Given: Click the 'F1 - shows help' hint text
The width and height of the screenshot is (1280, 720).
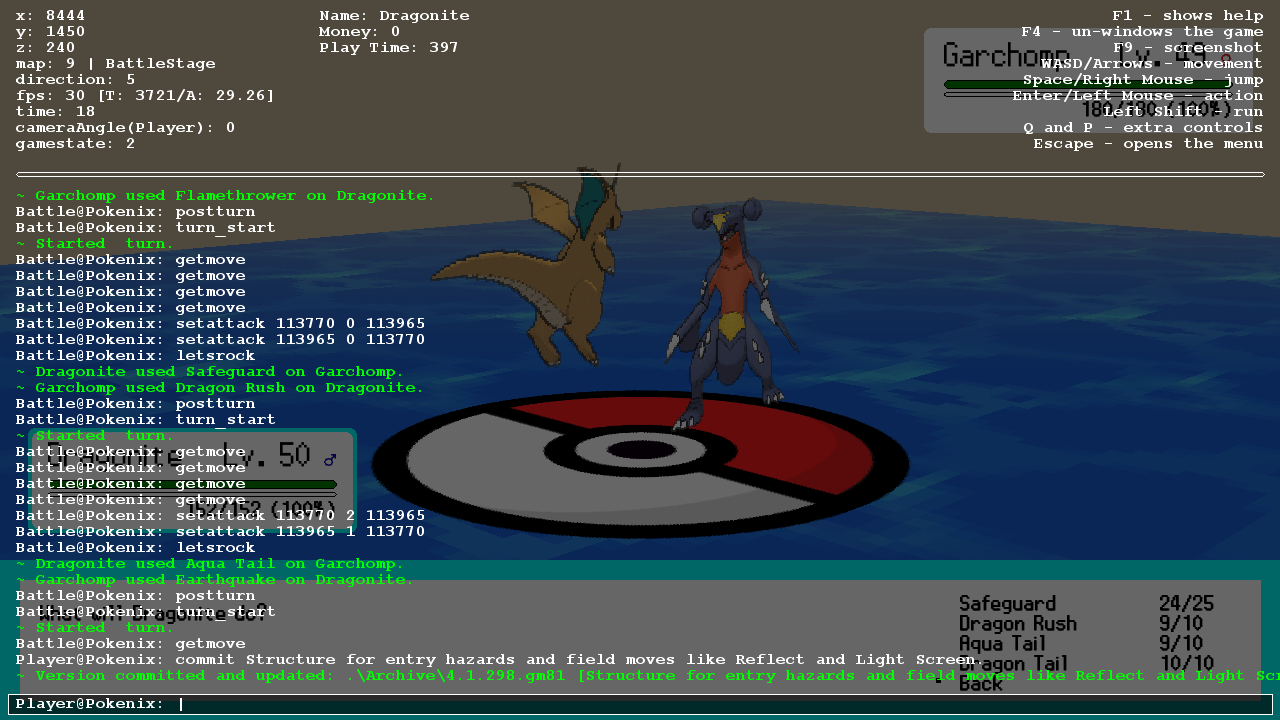Looking at the screenshot, I should tap(1187, 16).
